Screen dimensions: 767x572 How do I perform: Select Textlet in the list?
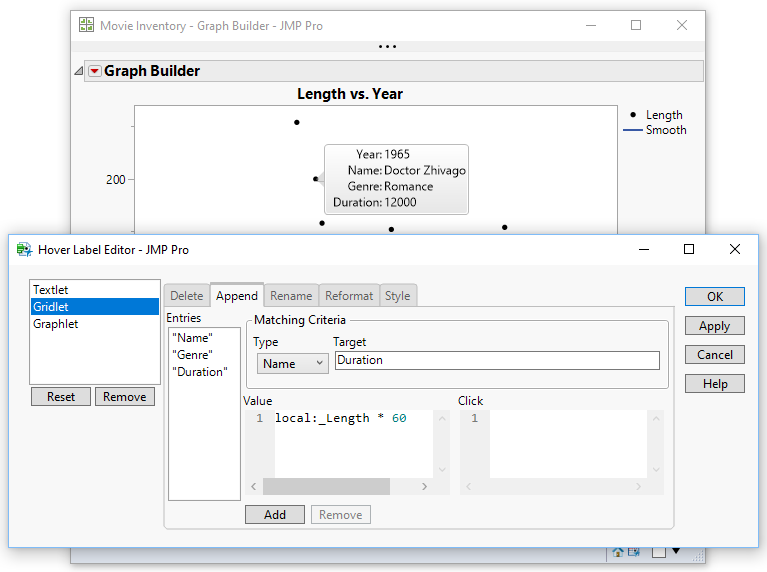(51, 290)
